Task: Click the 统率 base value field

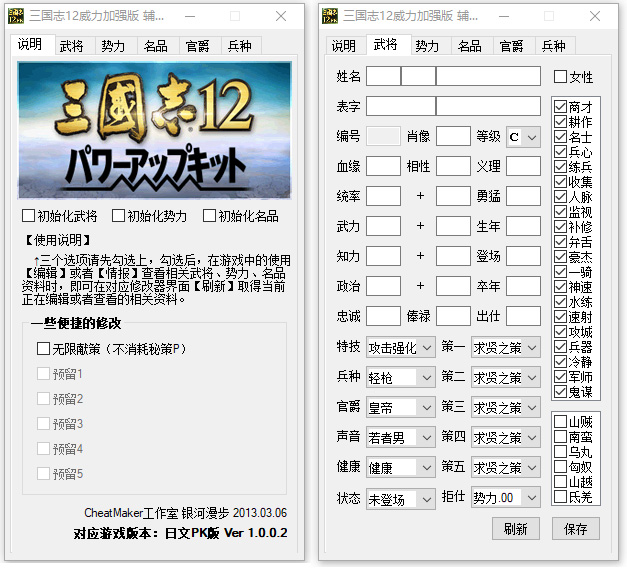Action: (x=383, y=196)
